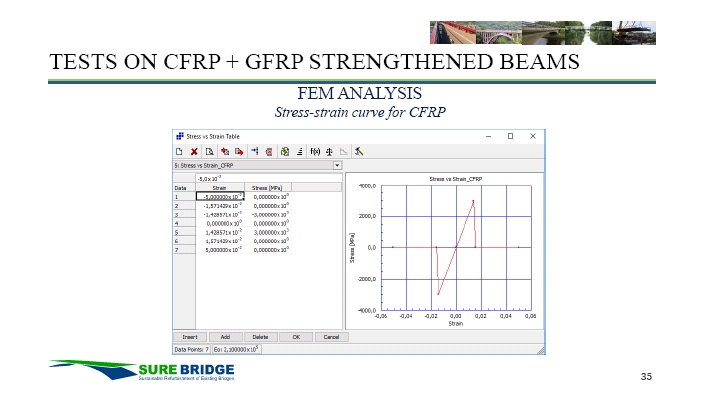Click the Delete button
This screenshot has height=396, width=704.
[260, 337]
